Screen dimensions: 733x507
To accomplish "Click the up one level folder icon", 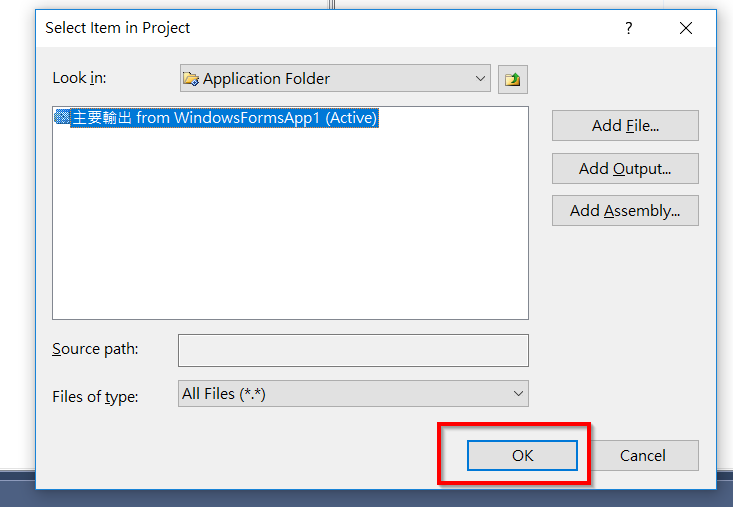I will 512,79.
